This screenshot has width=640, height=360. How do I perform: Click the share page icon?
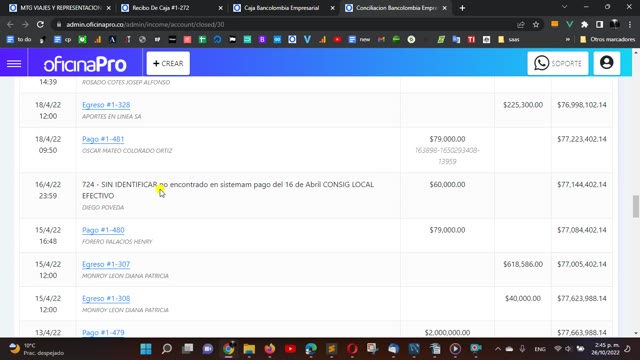(520, 24)
